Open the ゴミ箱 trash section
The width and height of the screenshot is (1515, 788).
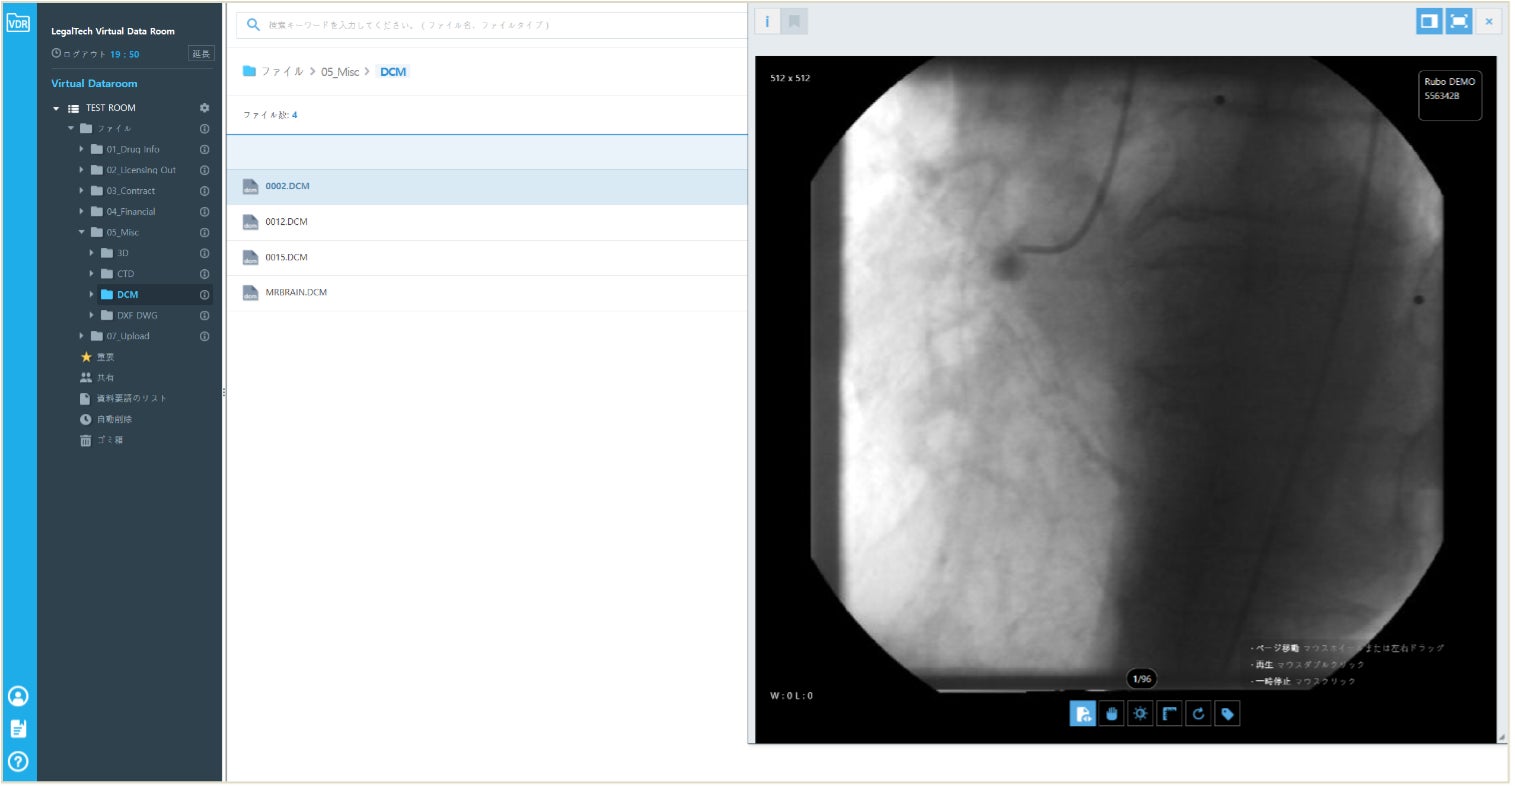coord(102,441)
